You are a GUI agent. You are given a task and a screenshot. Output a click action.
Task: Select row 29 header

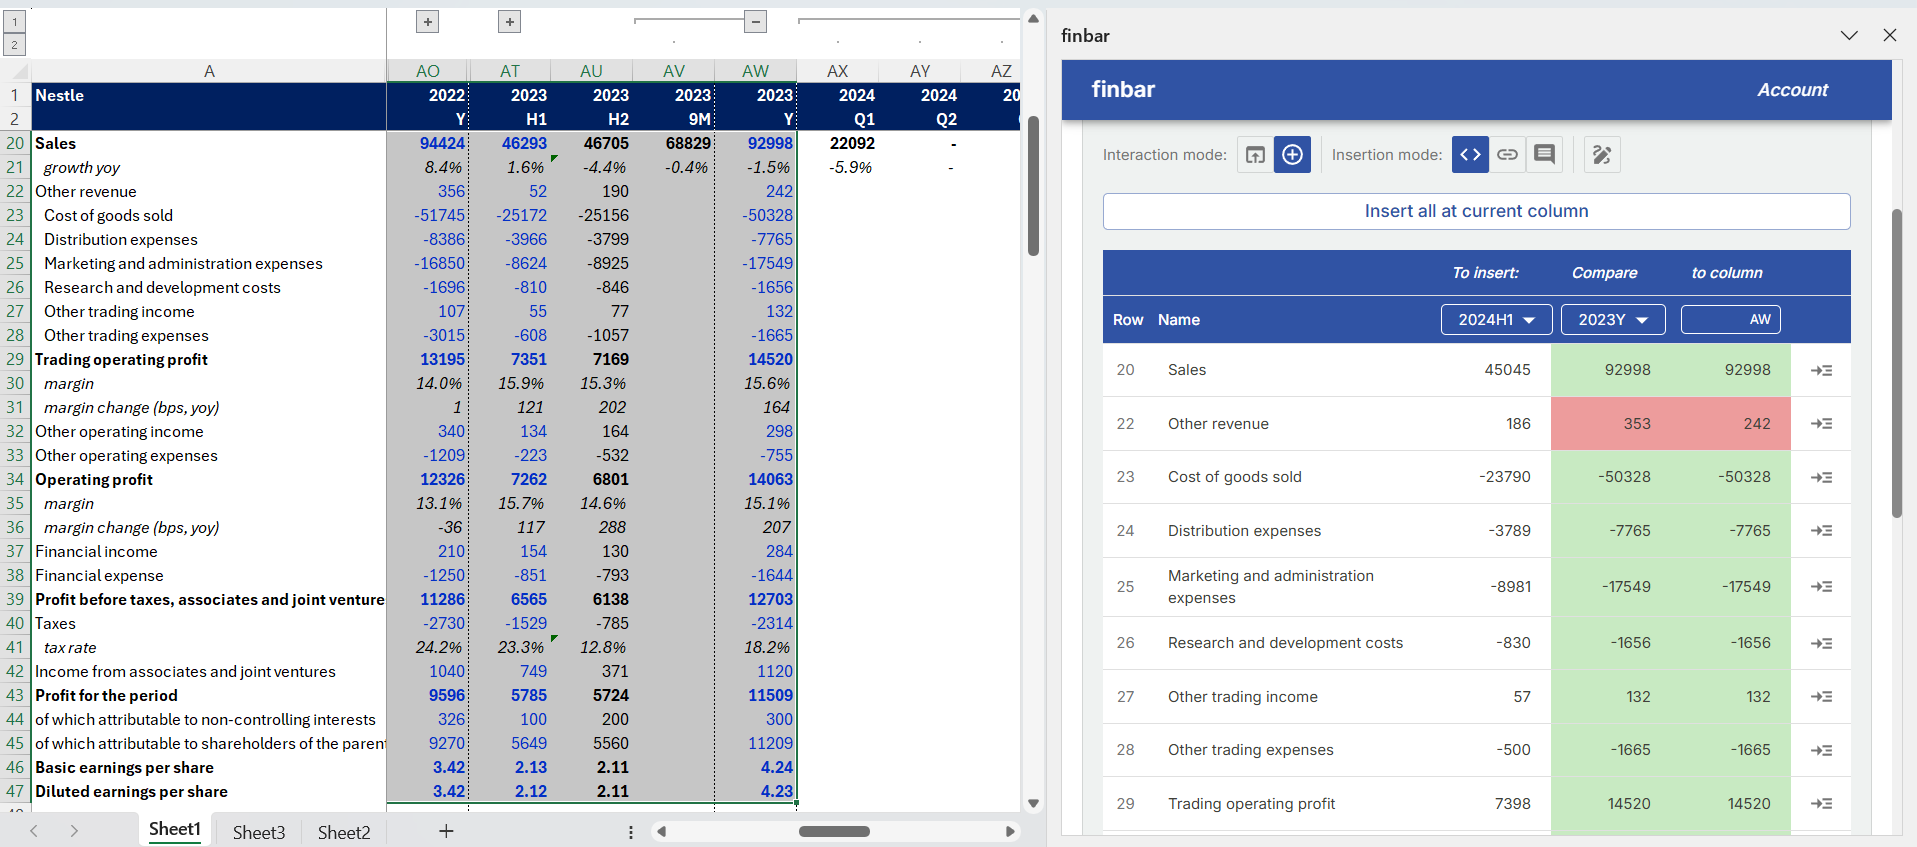pos(15,359)
